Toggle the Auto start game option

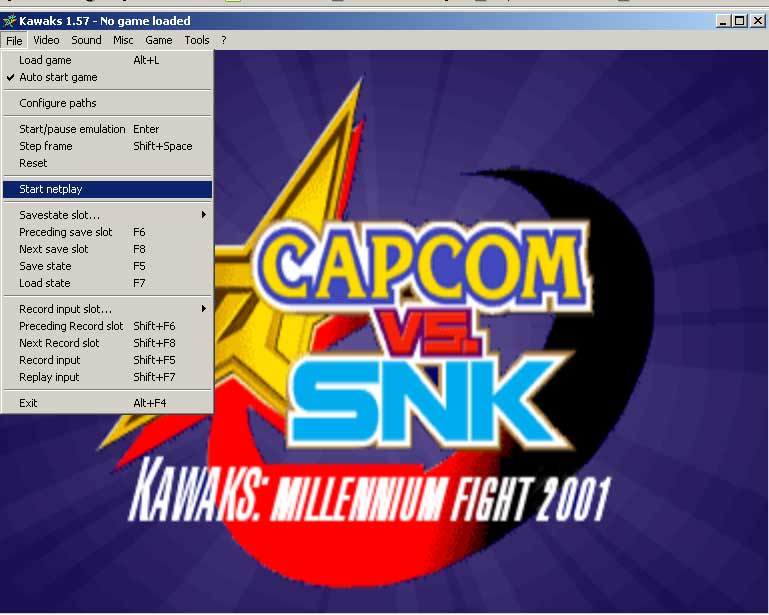point(58,77)
